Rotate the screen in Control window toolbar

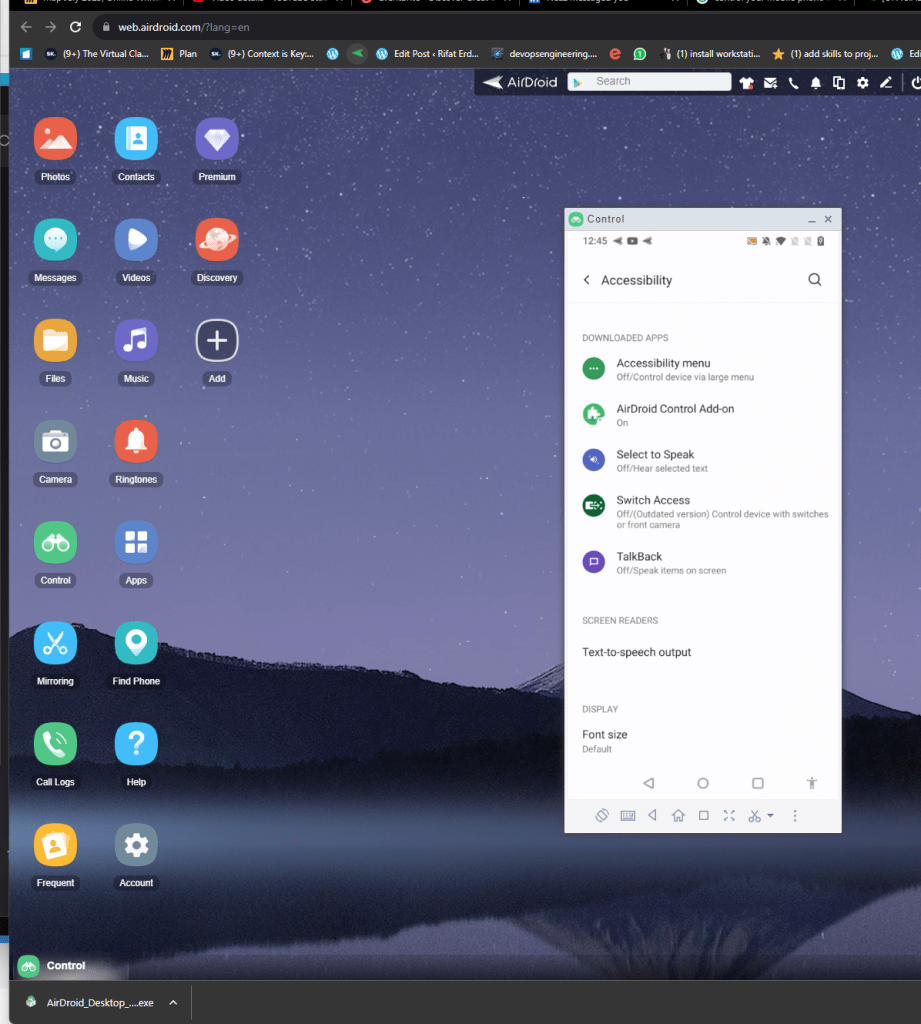coord(602,816)
